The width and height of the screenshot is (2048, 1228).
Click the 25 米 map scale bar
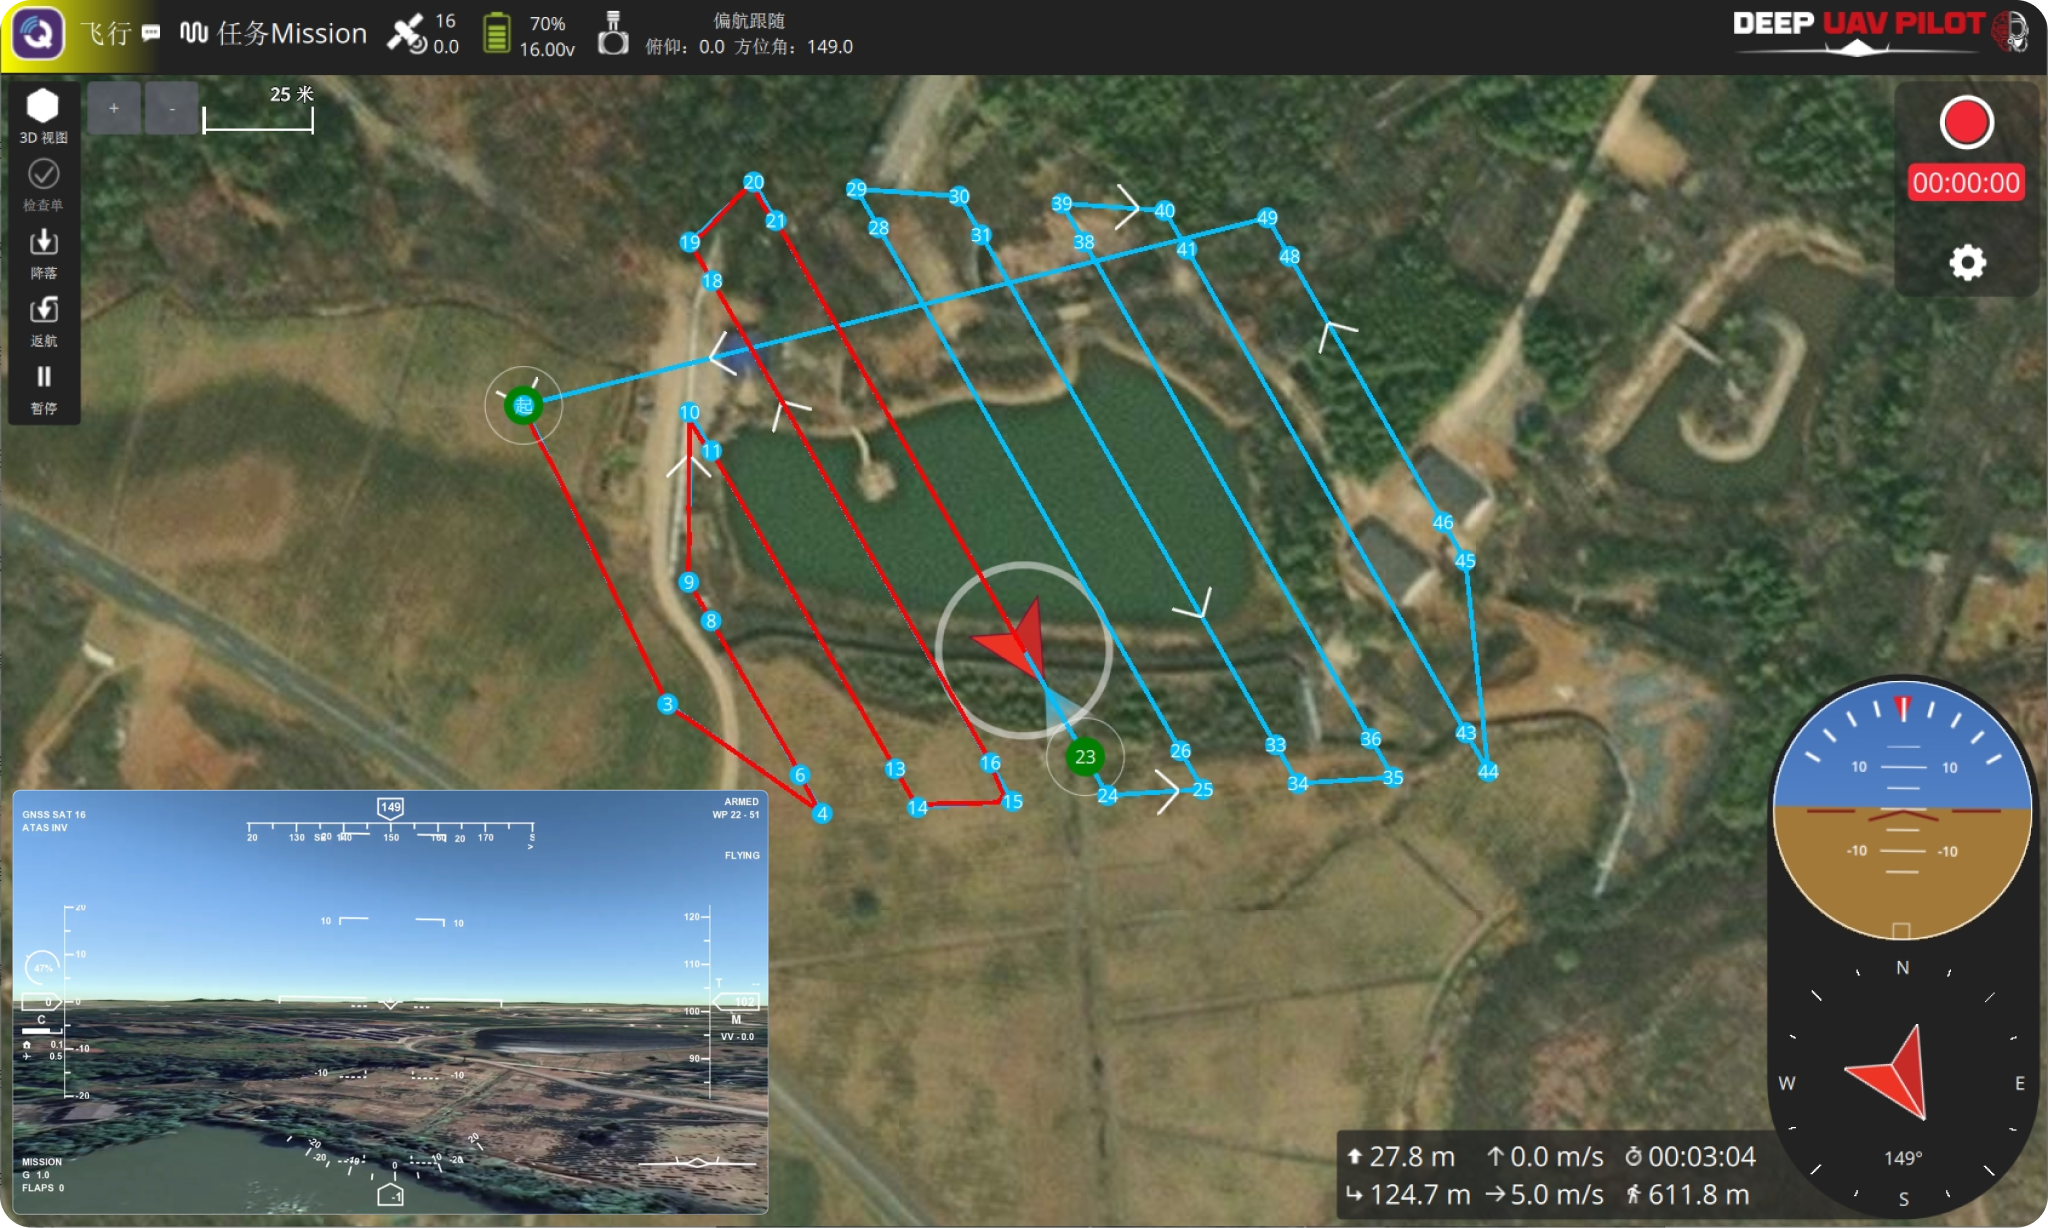tap(259, 109)
